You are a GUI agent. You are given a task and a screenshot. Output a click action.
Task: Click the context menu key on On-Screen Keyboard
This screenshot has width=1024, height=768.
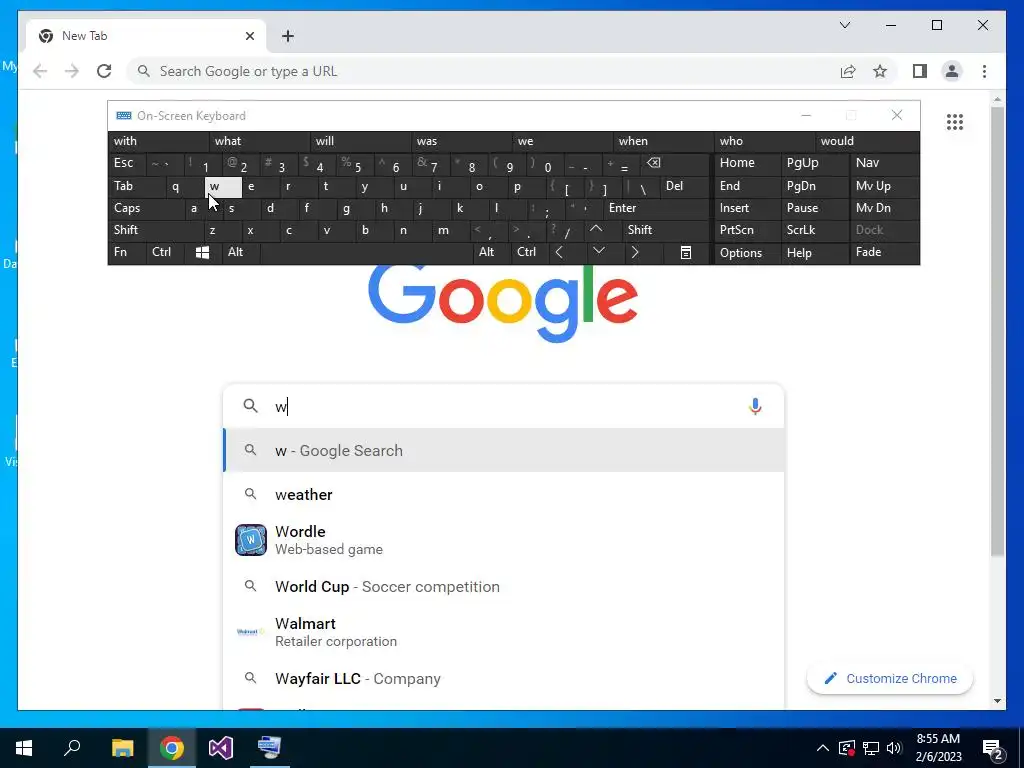(x=686, y=253)
